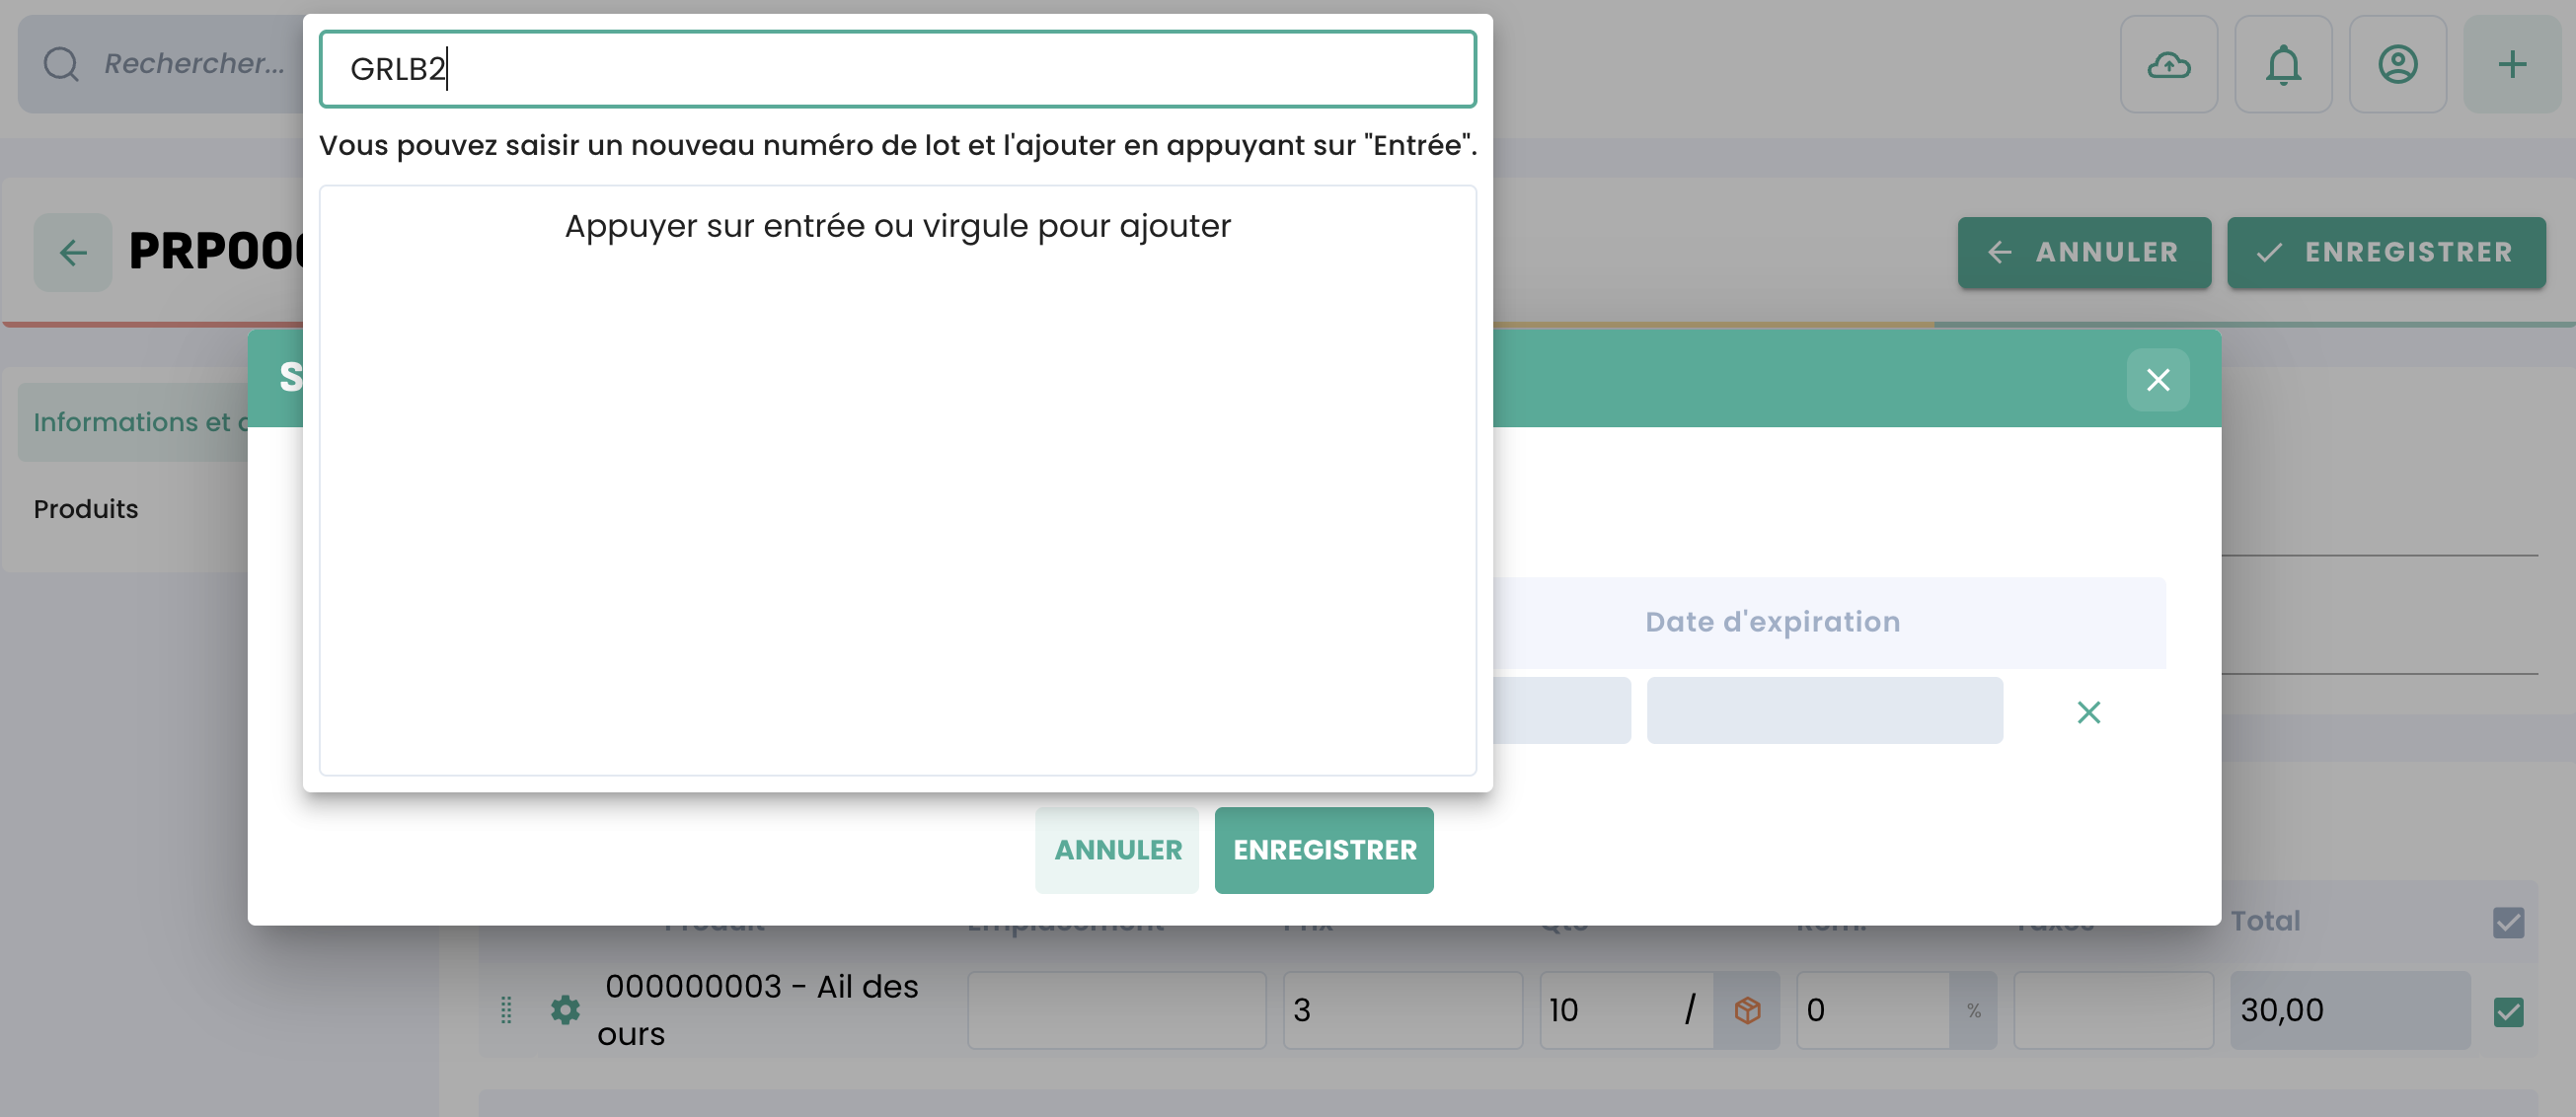
Task: Click the cloud upload icon
Action: (2168, 65)
